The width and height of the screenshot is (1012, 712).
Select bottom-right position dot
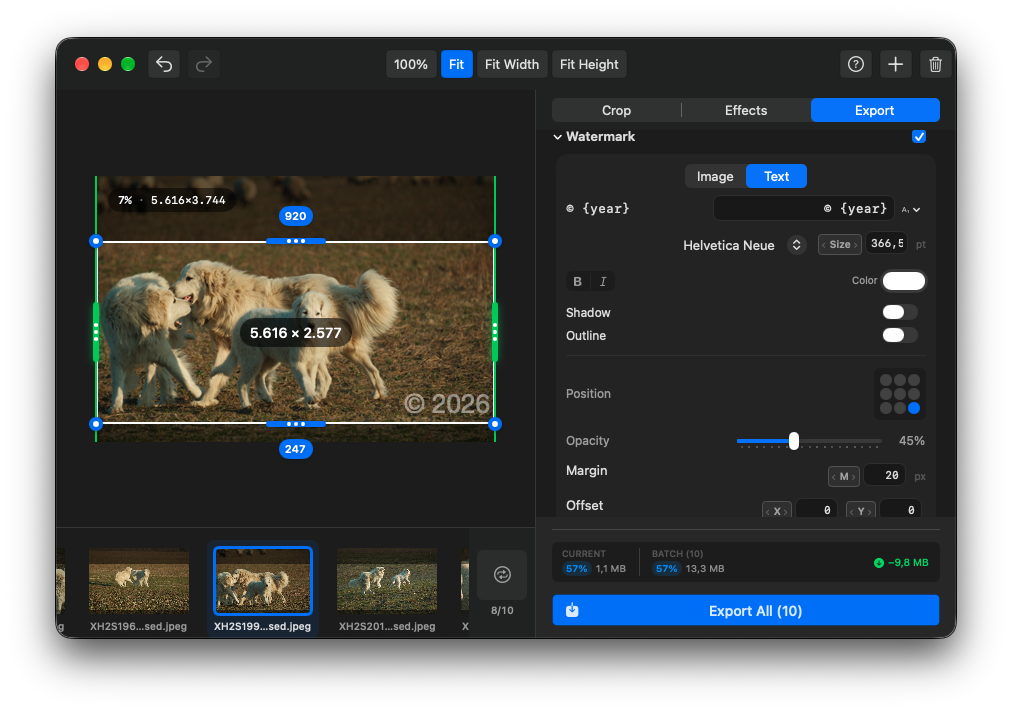point(914,408)
